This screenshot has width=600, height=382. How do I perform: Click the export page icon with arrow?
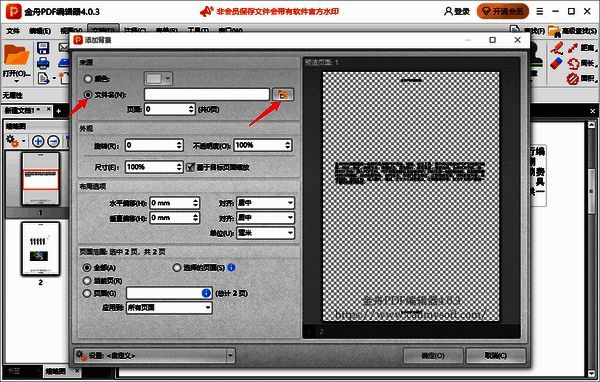[44, 78]
